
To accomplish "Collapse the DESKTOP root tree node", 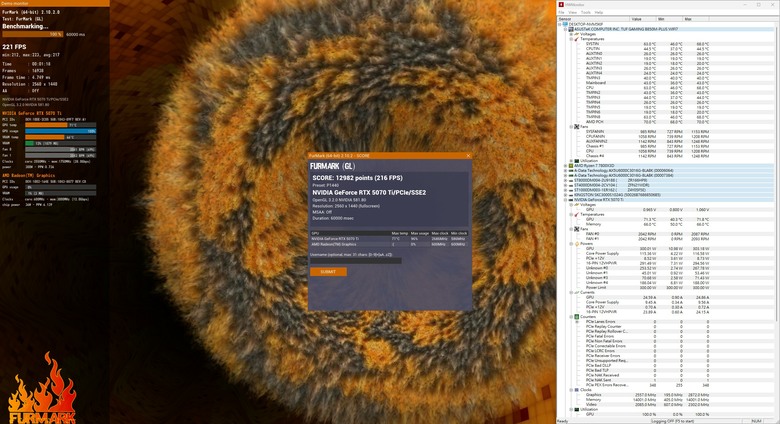I will [560, 24].
